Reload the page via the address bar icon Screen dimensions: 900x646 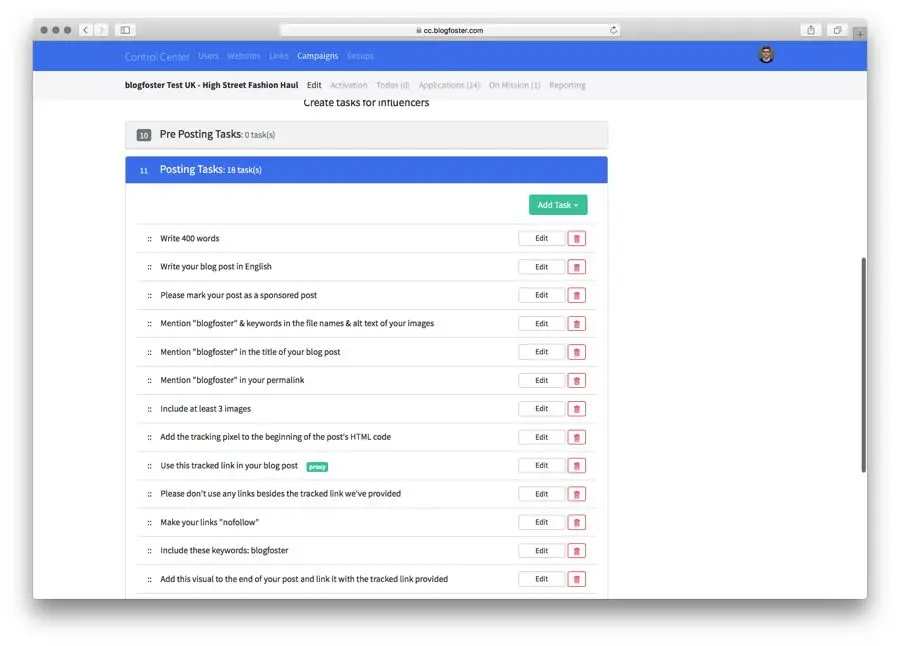(x=613, y=30)
